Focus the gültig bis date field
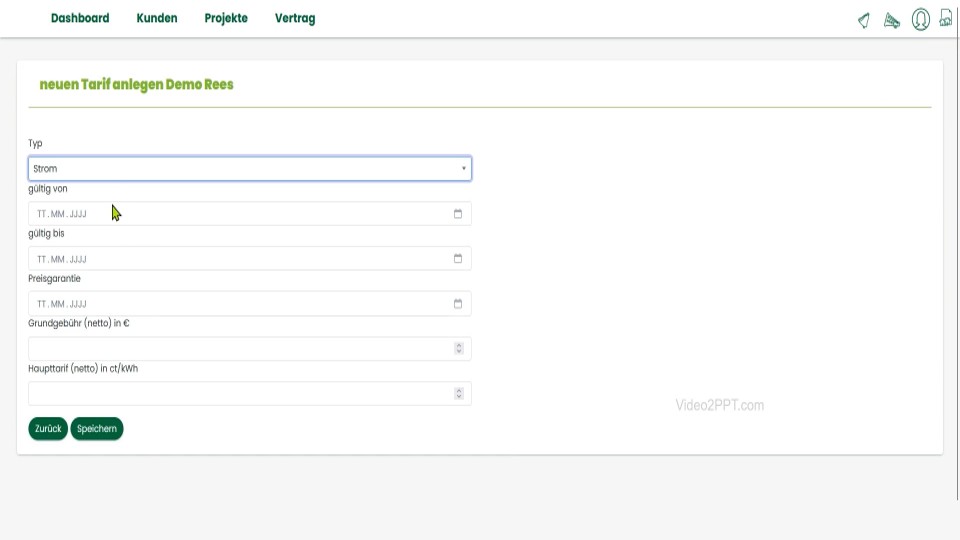960x540 pixels. (230, 259)
